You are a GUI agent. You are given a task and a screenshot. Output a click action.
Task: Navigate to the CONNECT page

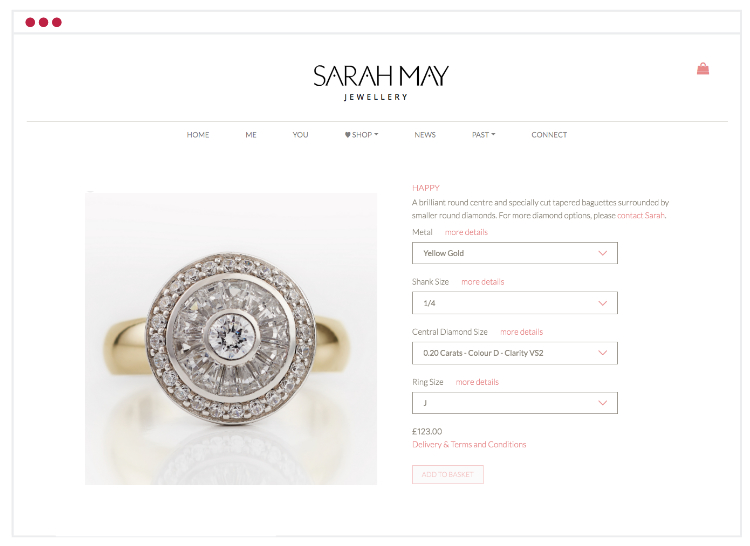549,135
